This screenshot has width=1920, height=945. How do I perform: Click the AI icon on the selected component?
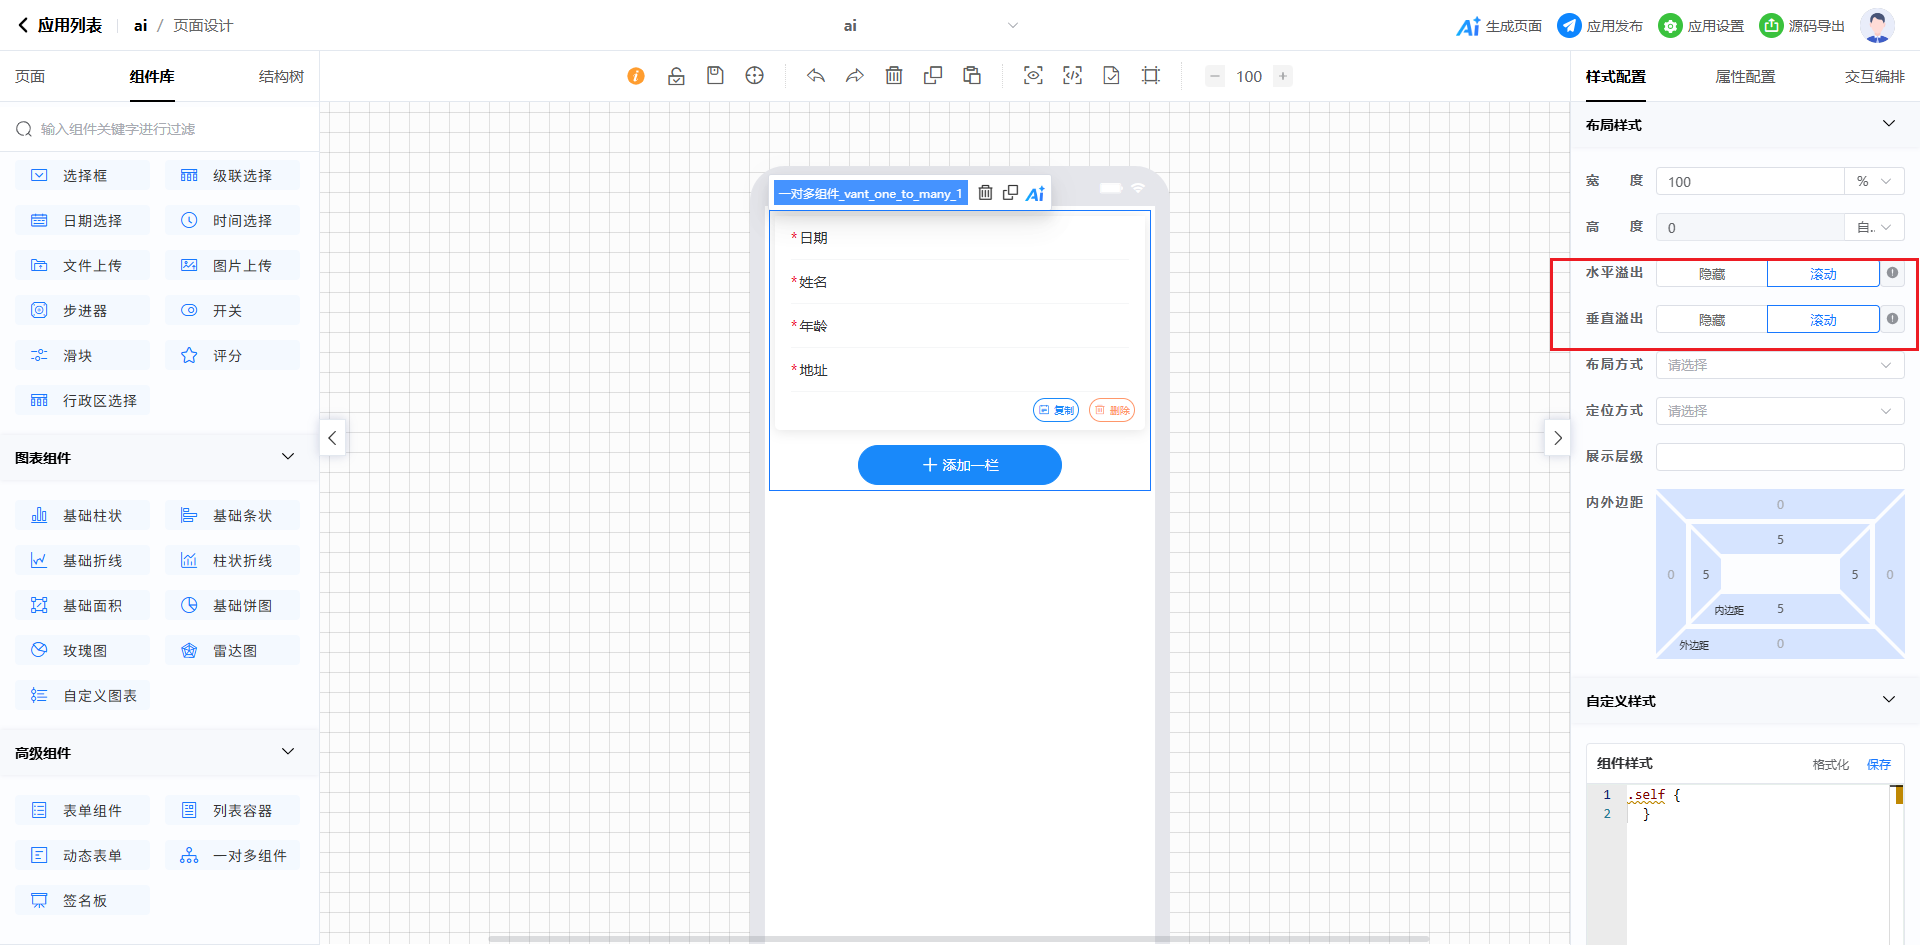1035,194
